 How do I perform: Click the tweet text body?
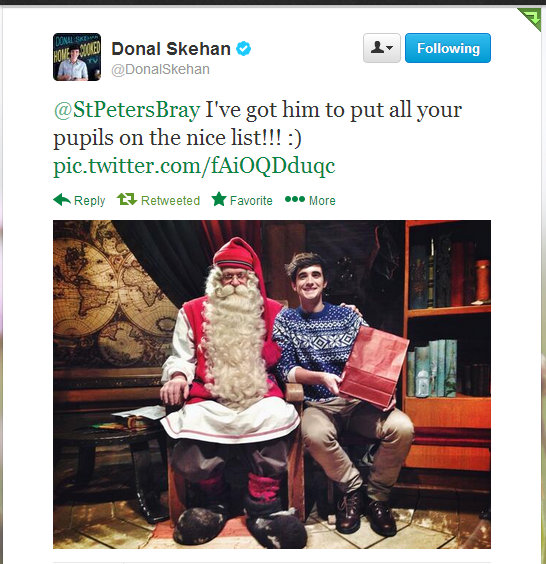258,123
